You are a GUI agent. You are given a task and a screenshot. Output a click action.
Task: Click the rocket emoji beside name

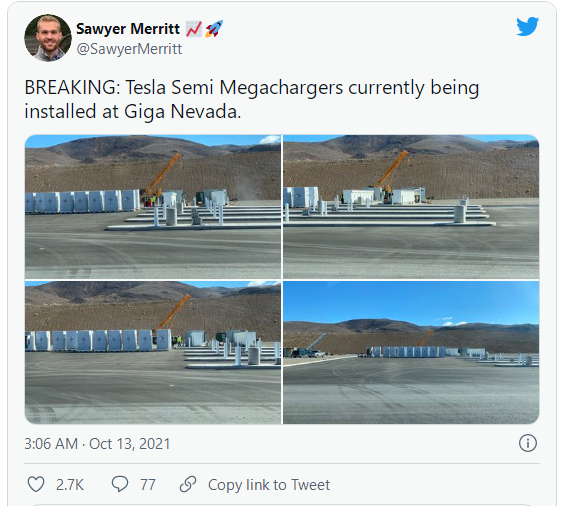[x=214, y=29]
